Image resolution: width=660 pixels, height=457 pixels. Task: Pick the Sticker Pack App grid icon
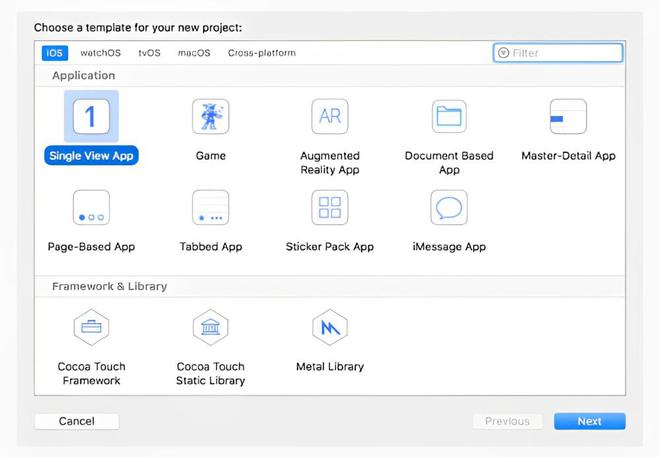[330, 207]
